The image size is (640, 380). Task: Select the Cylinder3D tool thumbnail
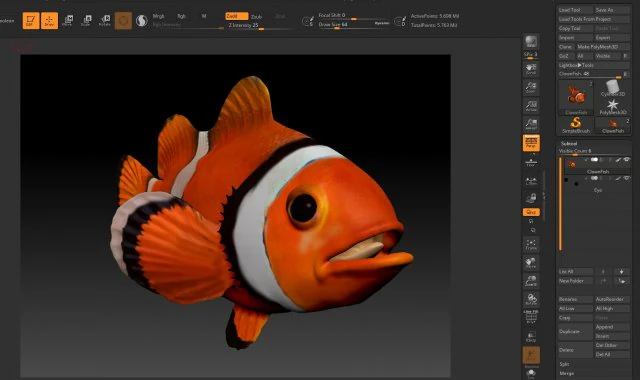pyautogui.click(x=613, y=88)
